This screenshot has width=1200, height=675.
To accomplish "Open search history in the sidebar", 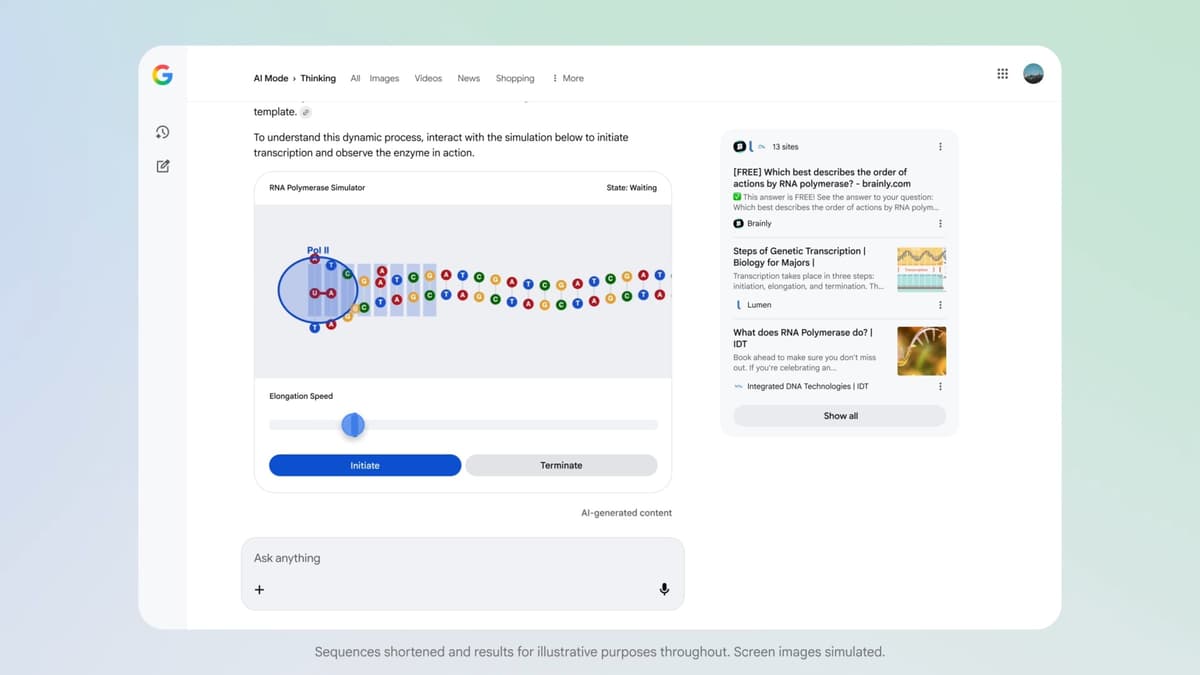I will tap(162, 131).
